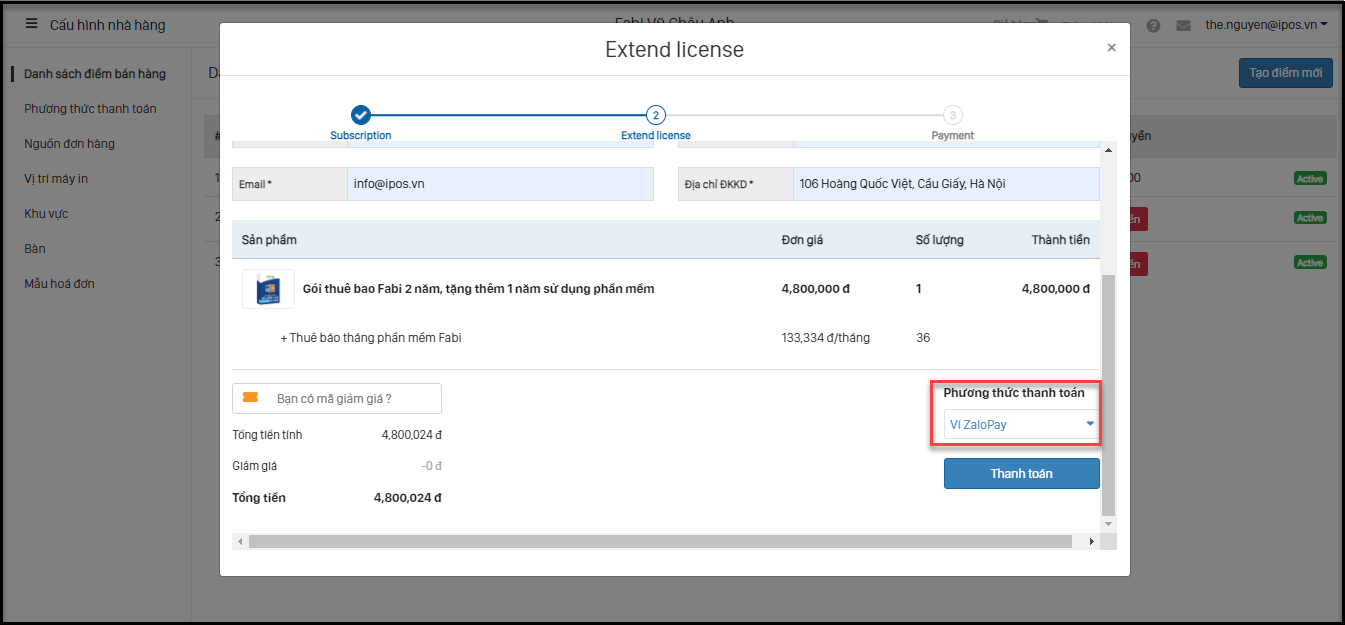Select Phương thức thanh toán in sidebar

tap(90, 109)
